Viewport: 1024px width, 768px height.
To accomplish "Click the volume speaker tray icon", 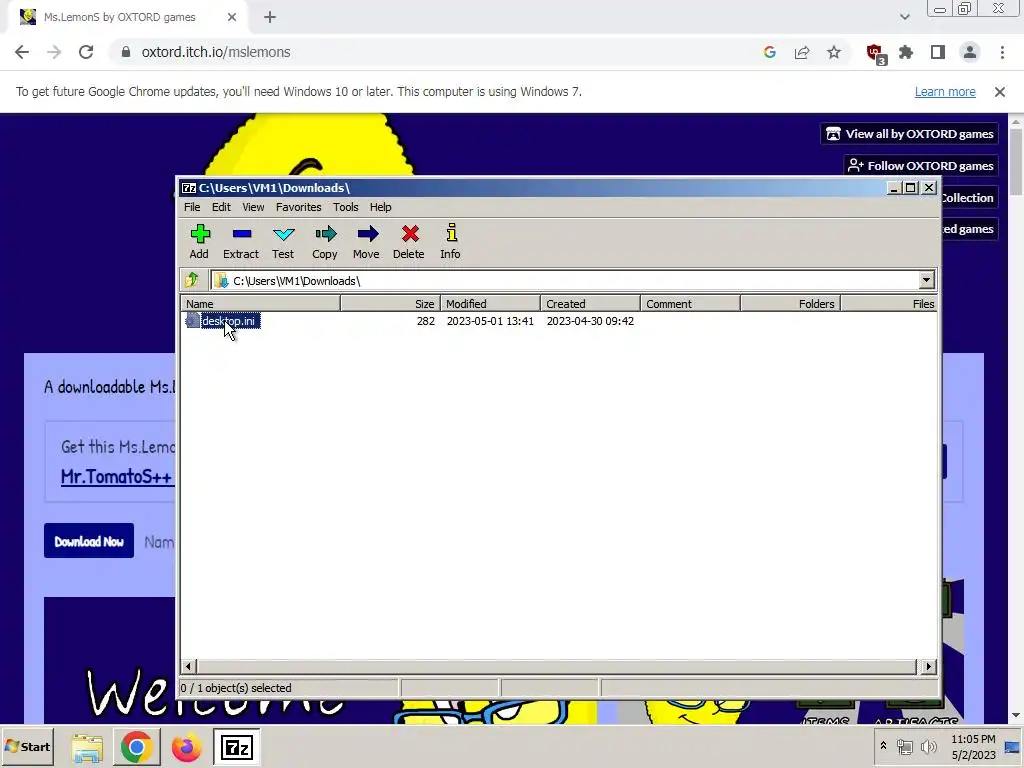I will (928, 746).
